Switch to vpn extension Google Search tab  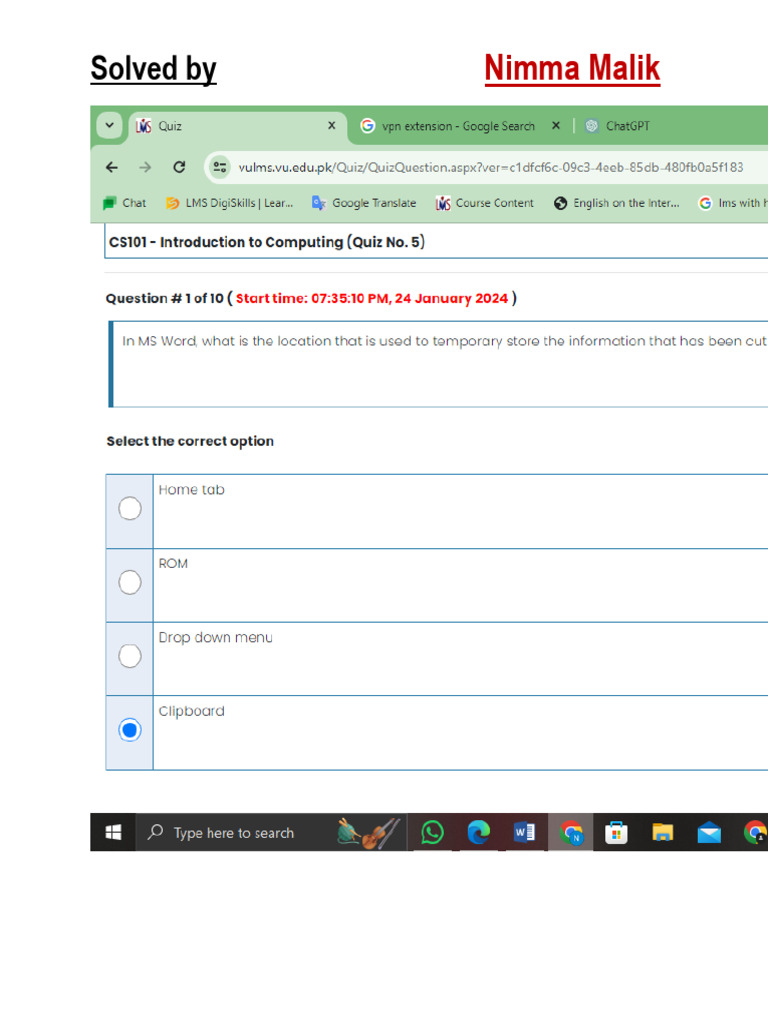457,126
